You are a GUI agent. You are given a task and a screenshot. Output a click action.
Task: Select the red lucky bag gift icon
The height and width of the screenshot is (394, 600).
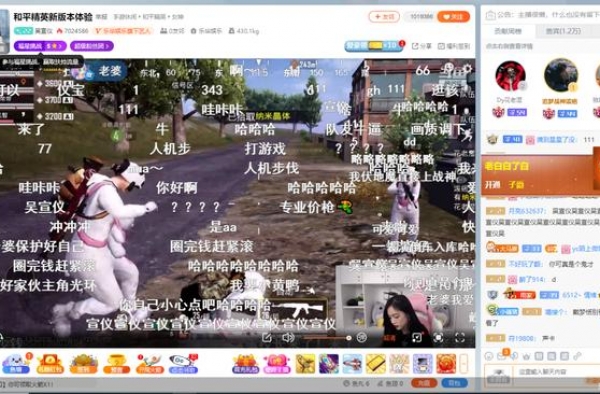coord(446,363)
